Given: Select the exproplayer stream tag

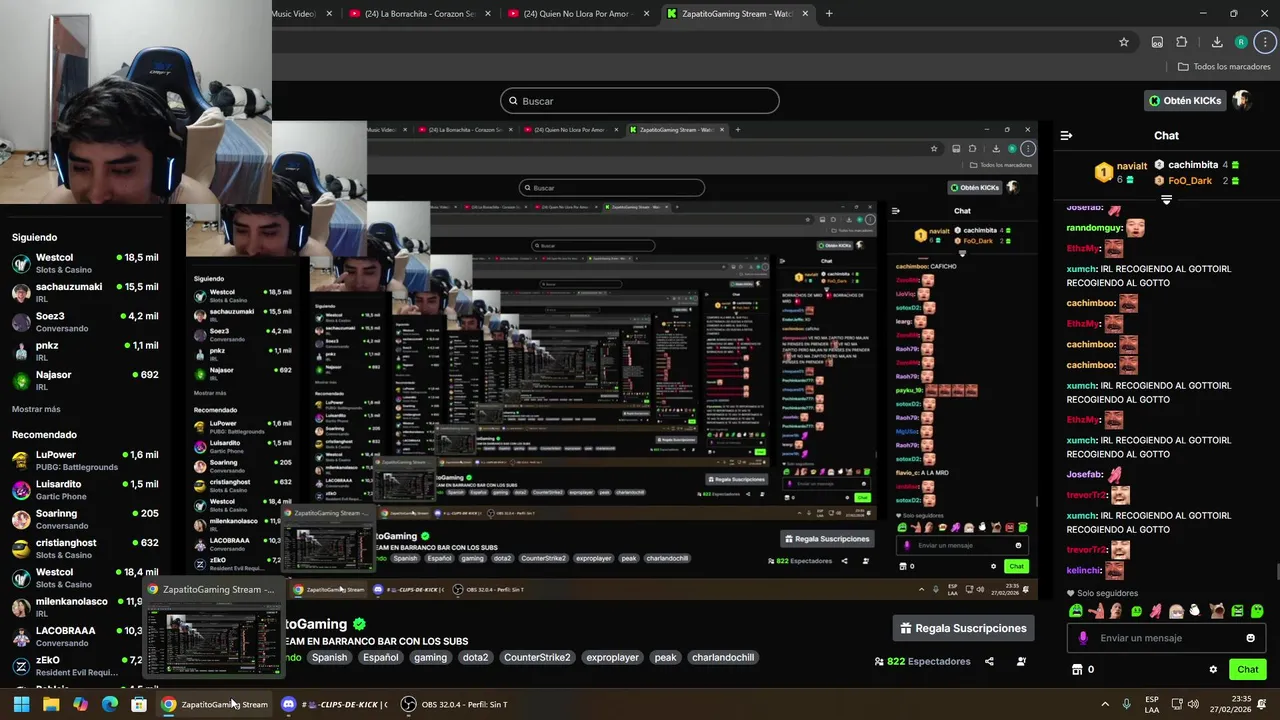Looking at the screenshot, I should pyautogui.click(x=612, y=657).
